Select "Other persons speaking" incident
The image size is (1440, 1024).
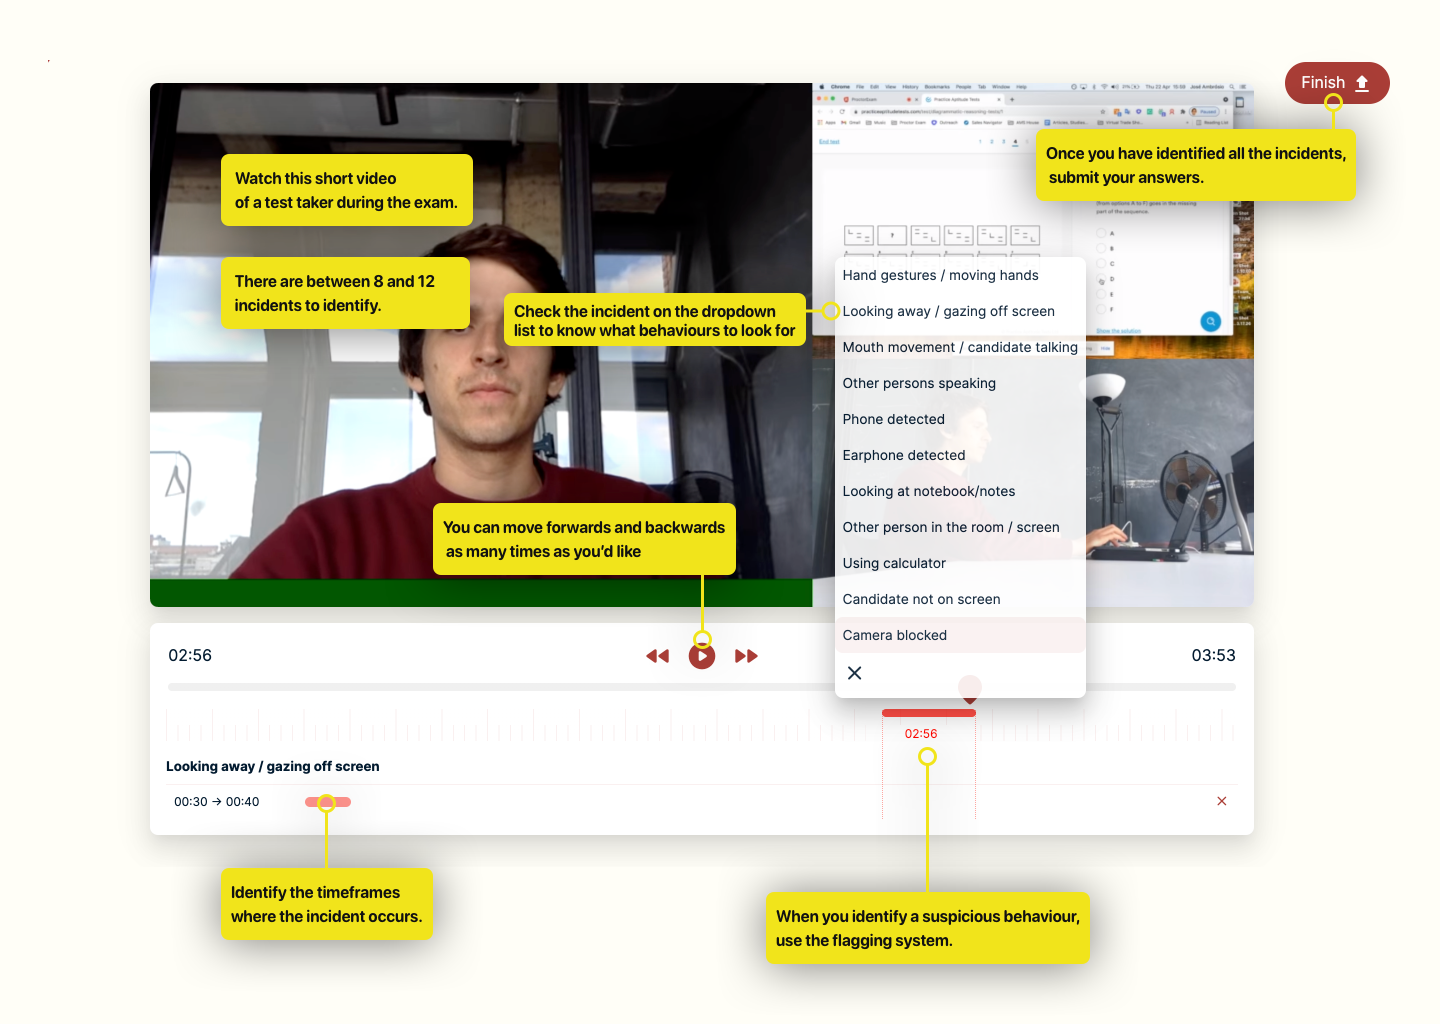[918, 383]
